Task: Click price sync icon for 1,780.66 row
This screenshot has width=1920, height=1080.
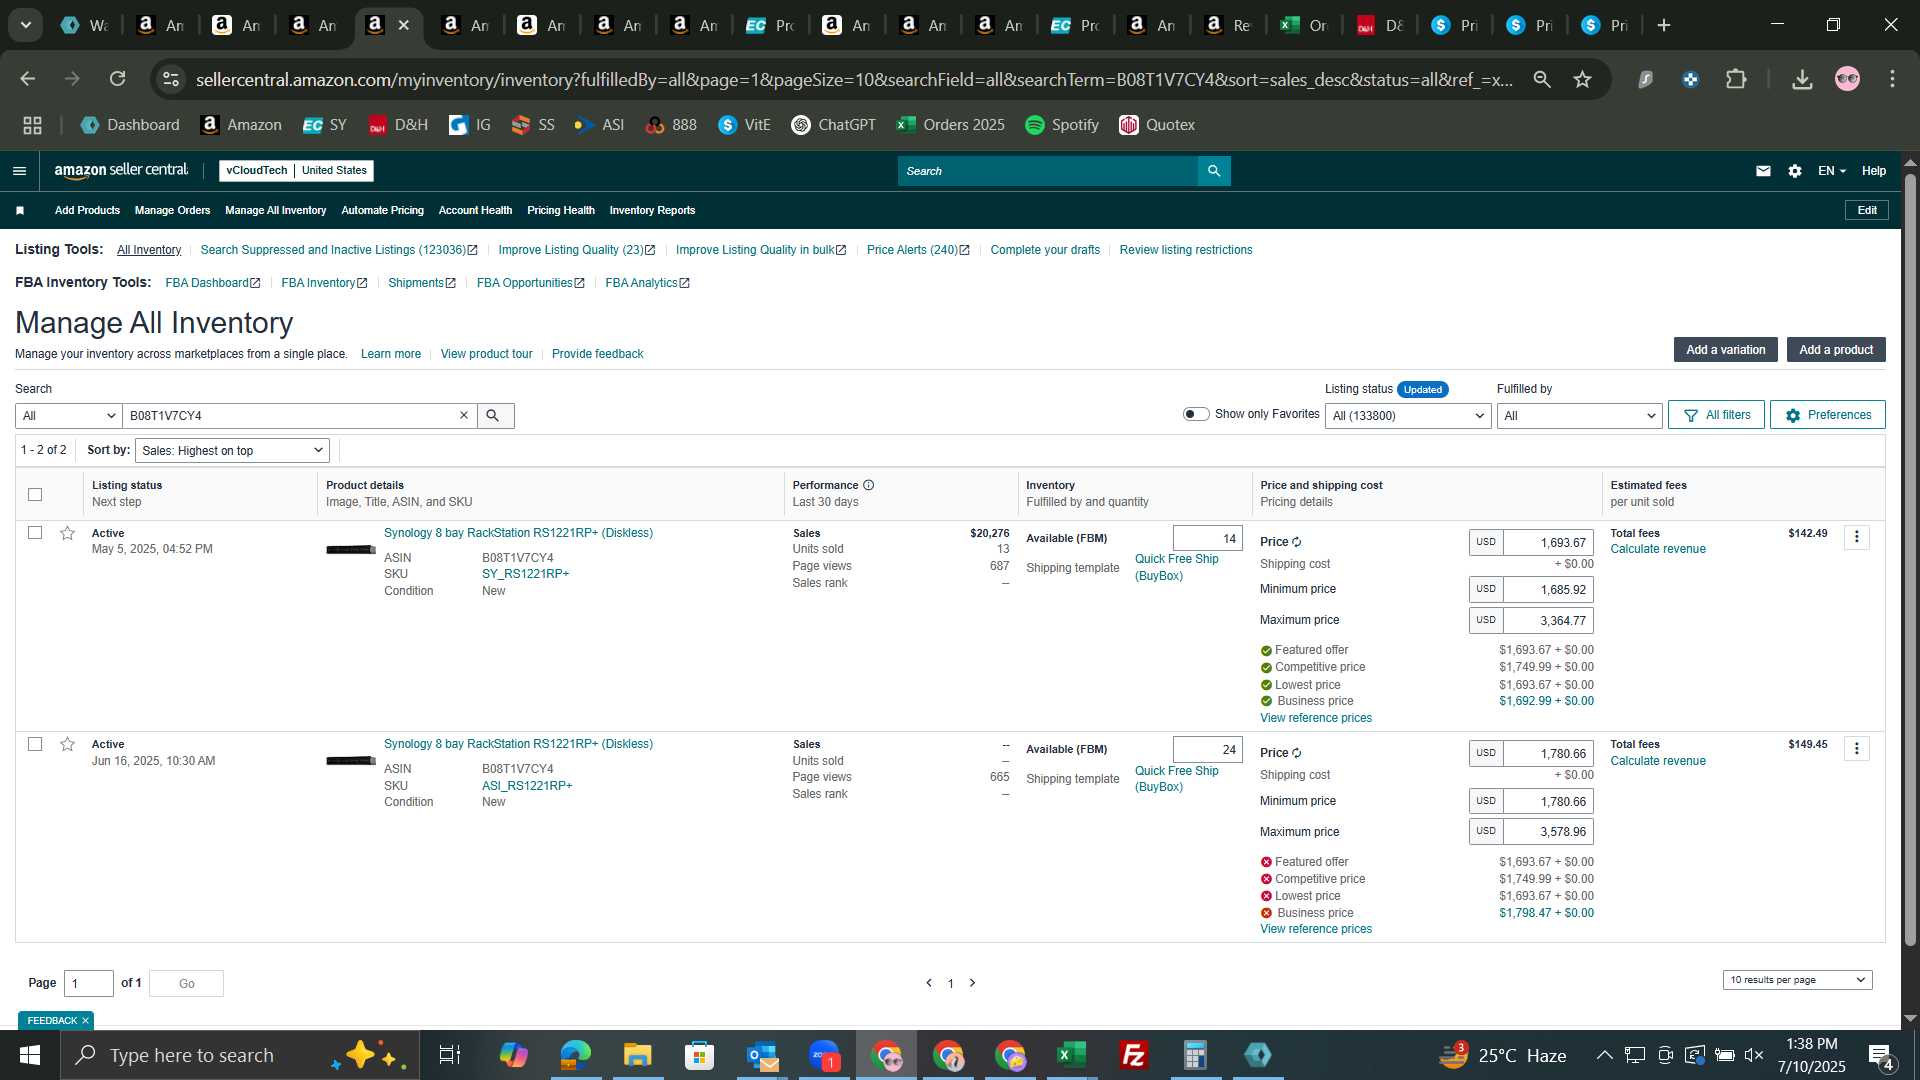Action: click(1297, 753)
